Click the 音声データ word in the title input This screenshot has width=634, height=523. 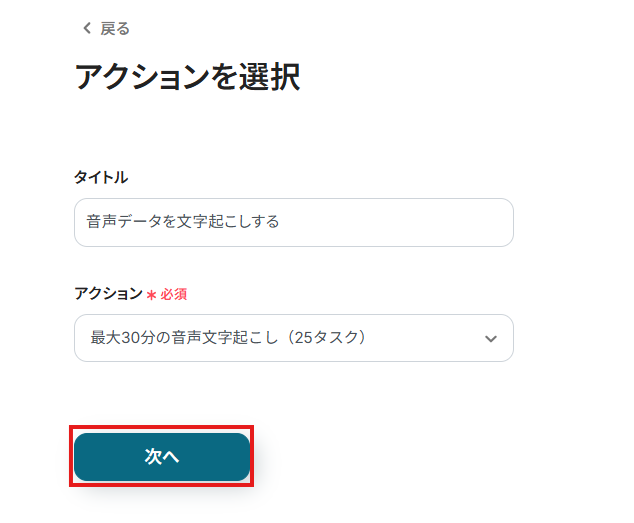tap(123, 222)
